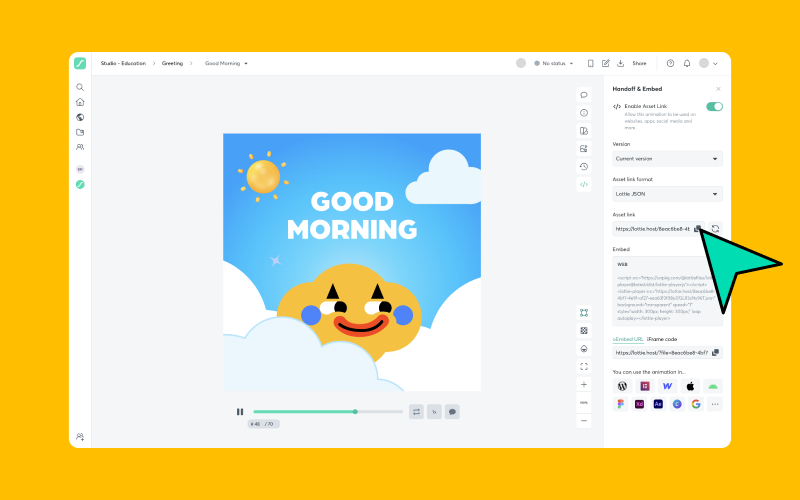Select the Canva integration icon
The height and width of the screenshot is (500, 800).
(x=677, y=404)
